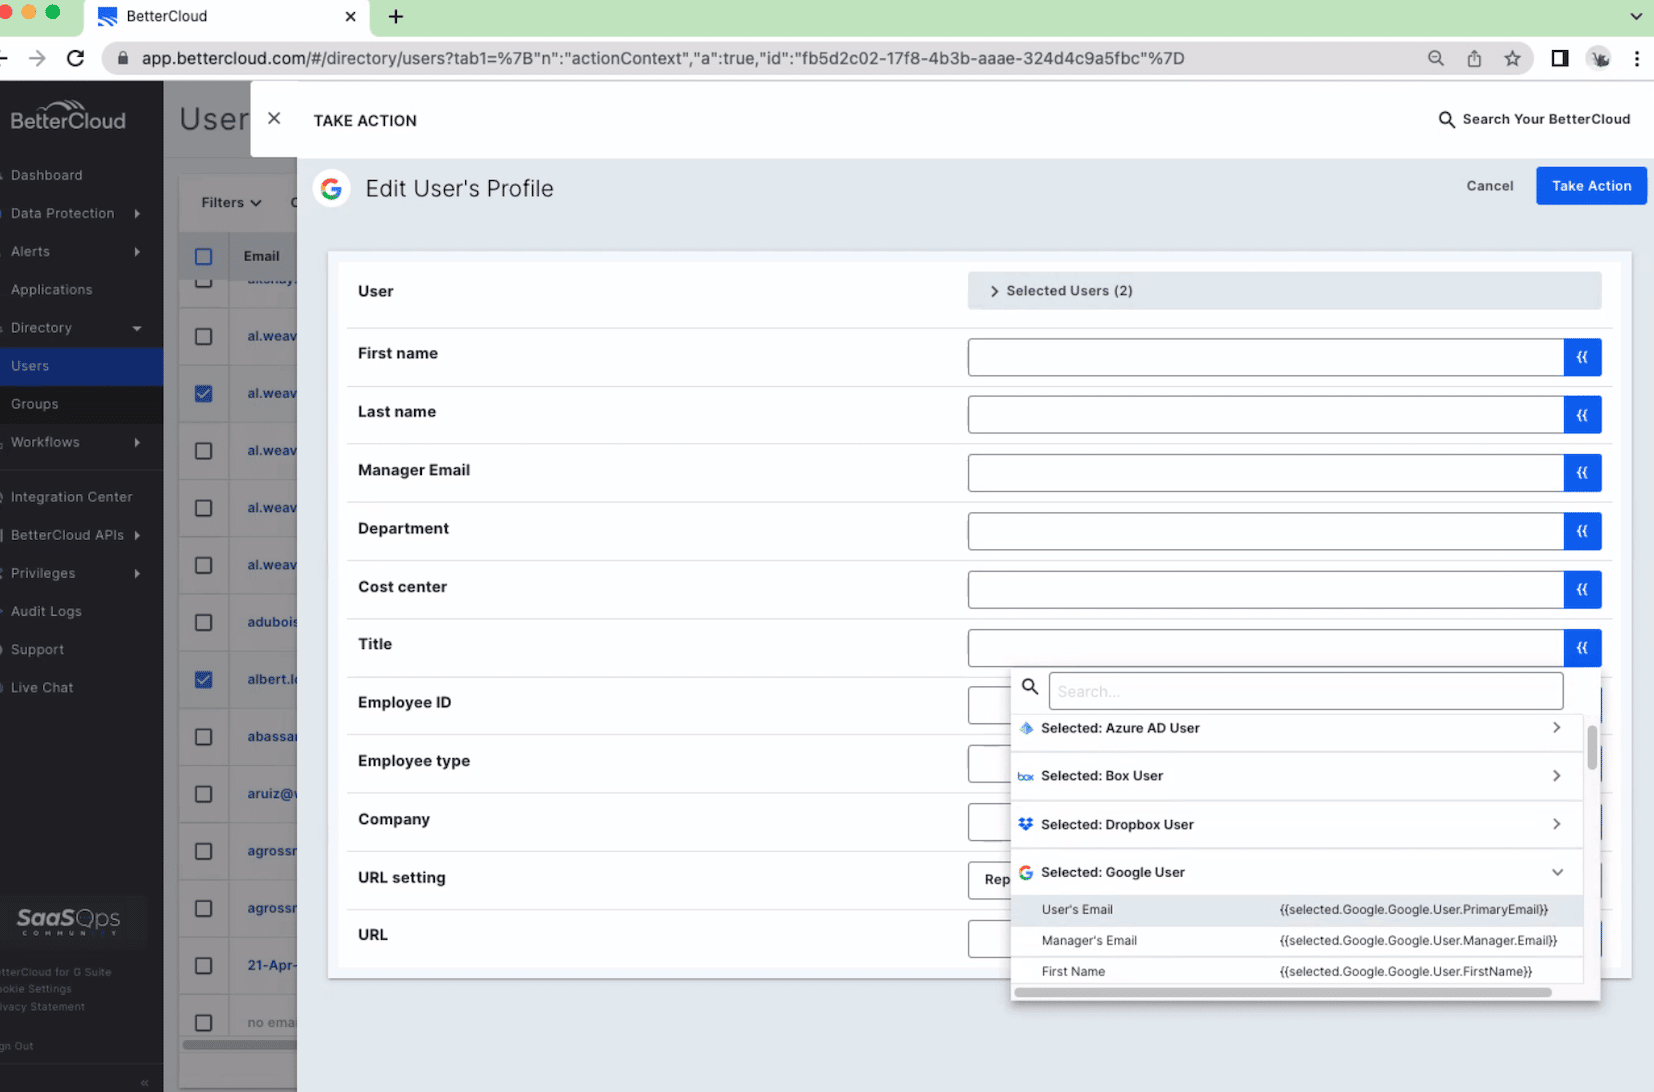
Task: Bookmark this page with the star icon
Action: pyautogui.click(x=1512, y=58)
